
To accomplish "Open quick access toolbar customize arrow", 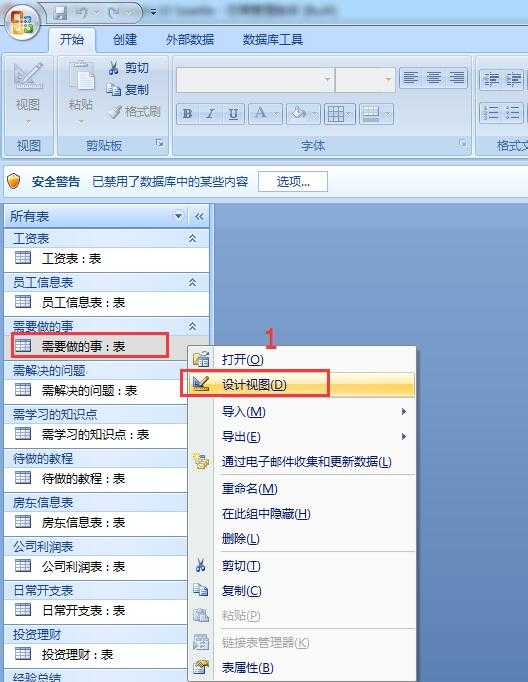I will click(153, 13).
